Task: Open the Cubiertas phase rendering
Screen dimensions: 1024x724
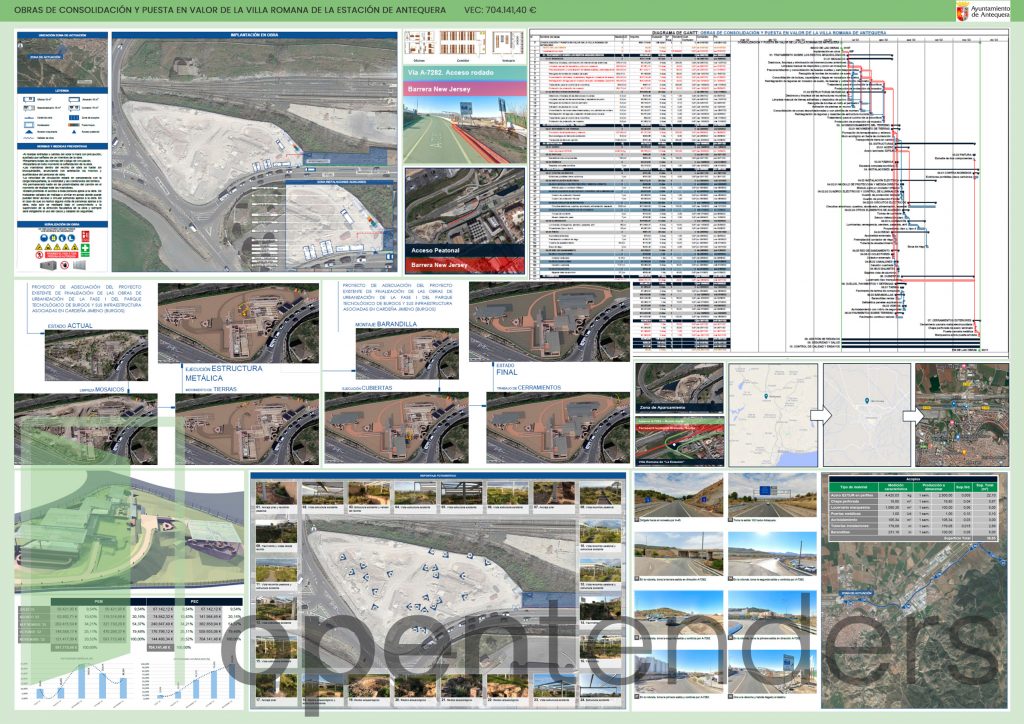Action: (x=396, y=428)
